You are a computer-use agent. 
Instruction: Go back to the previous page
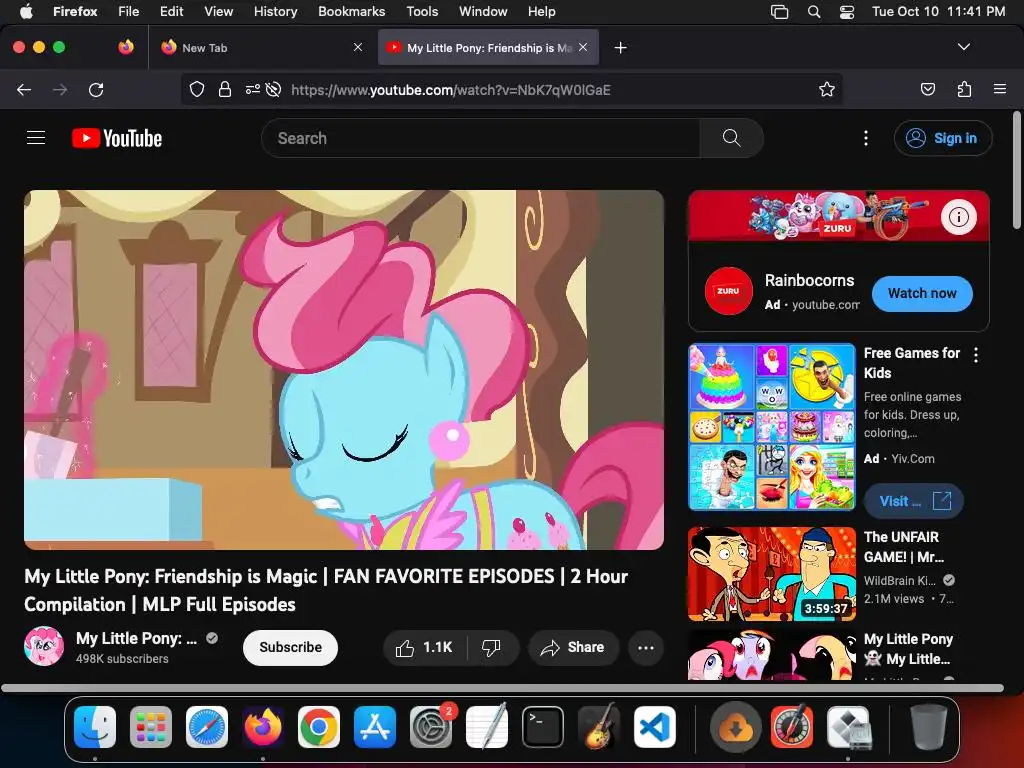(24, 89)
